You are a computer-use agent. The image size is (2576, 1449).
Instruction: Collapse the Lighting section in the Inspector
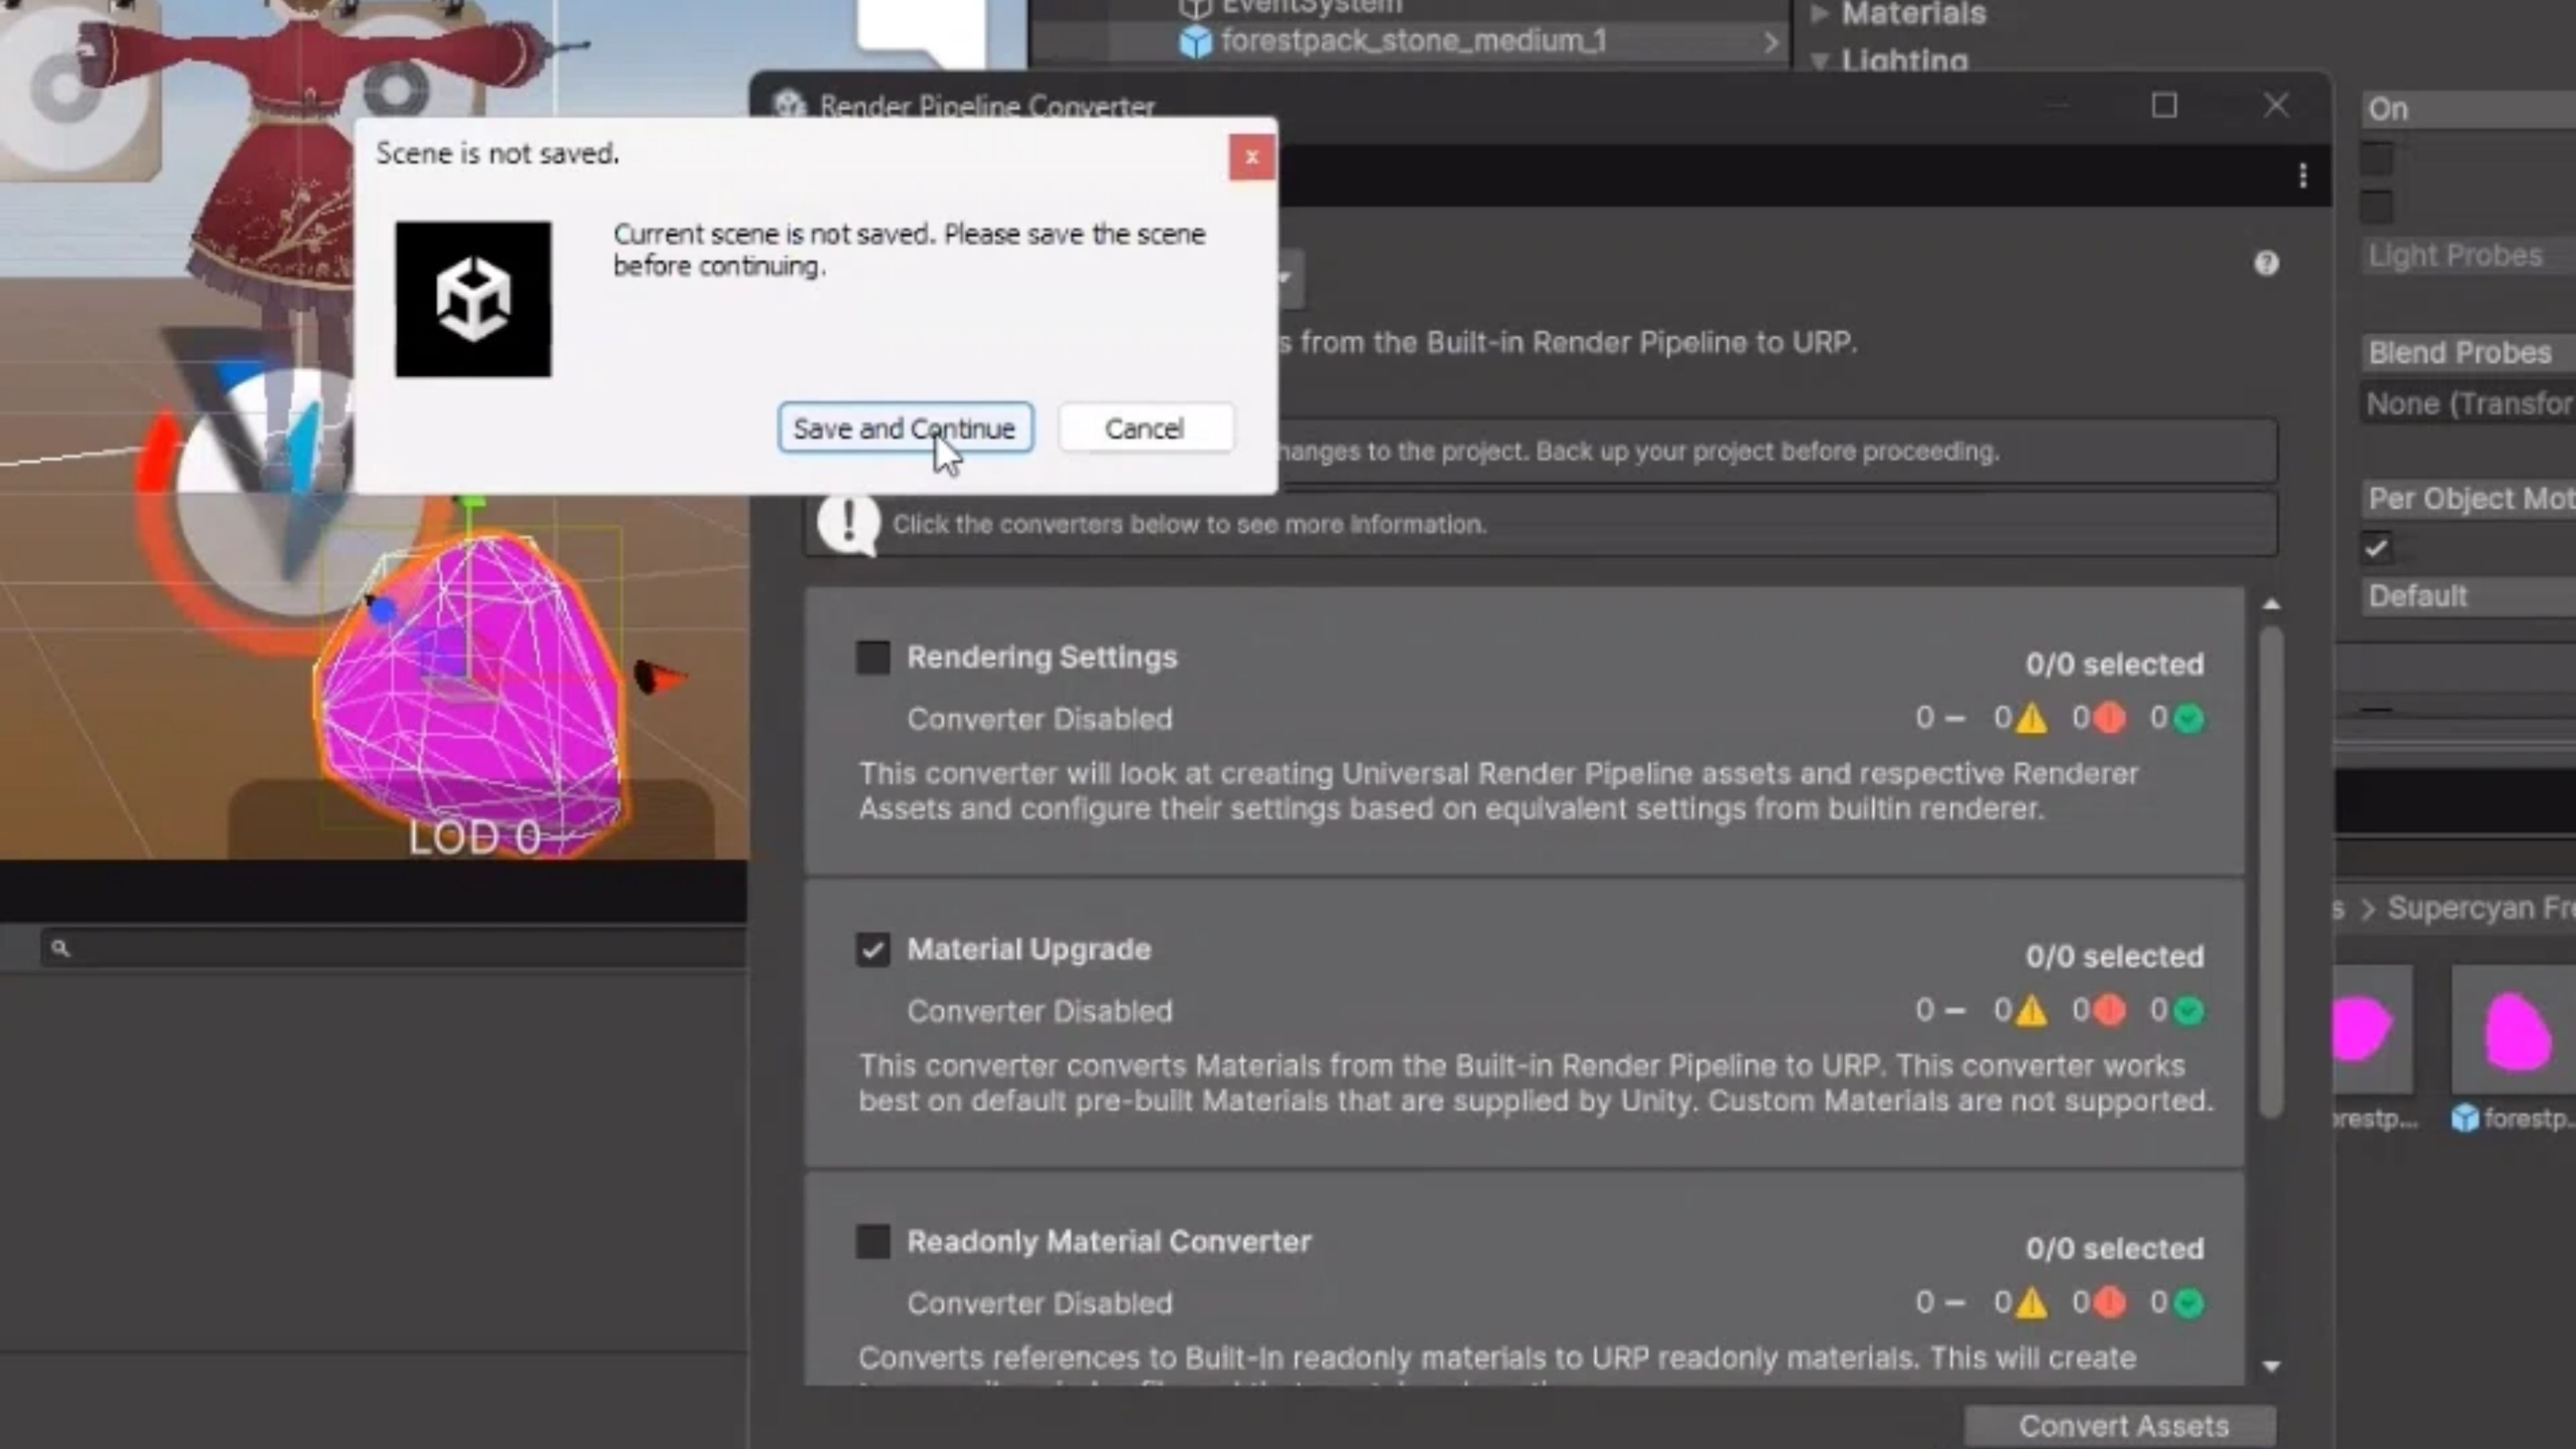1820,61
